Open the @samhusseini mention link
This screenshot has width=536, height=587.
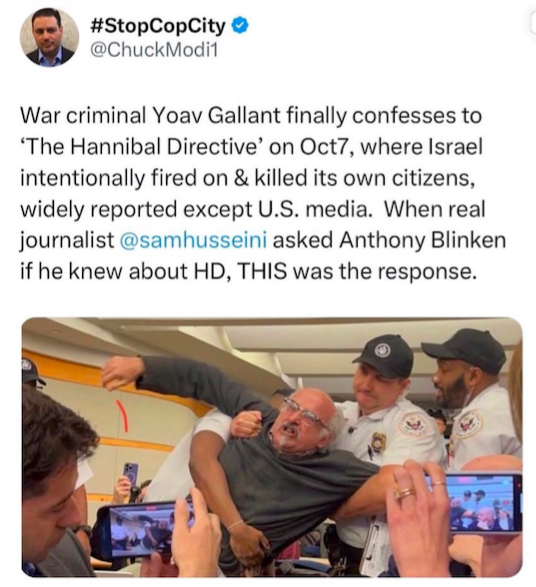194,240
